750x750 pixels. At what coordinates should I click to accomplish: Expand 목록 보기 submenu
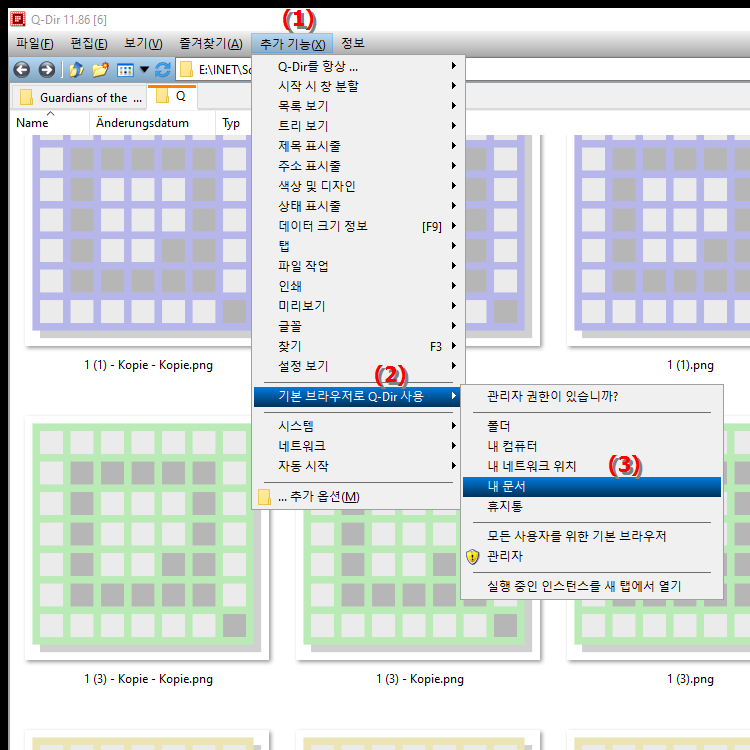click(x=358, y=106)
